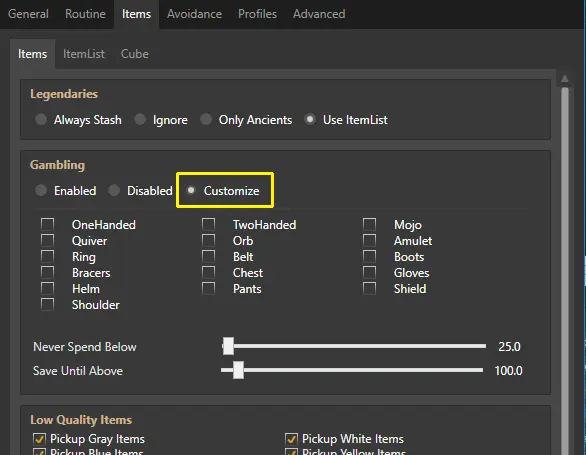Viewport: 586px width, 455px height.
Task: Enable TwoHanded gambling checkbox
Action: (x=209, y=224)
